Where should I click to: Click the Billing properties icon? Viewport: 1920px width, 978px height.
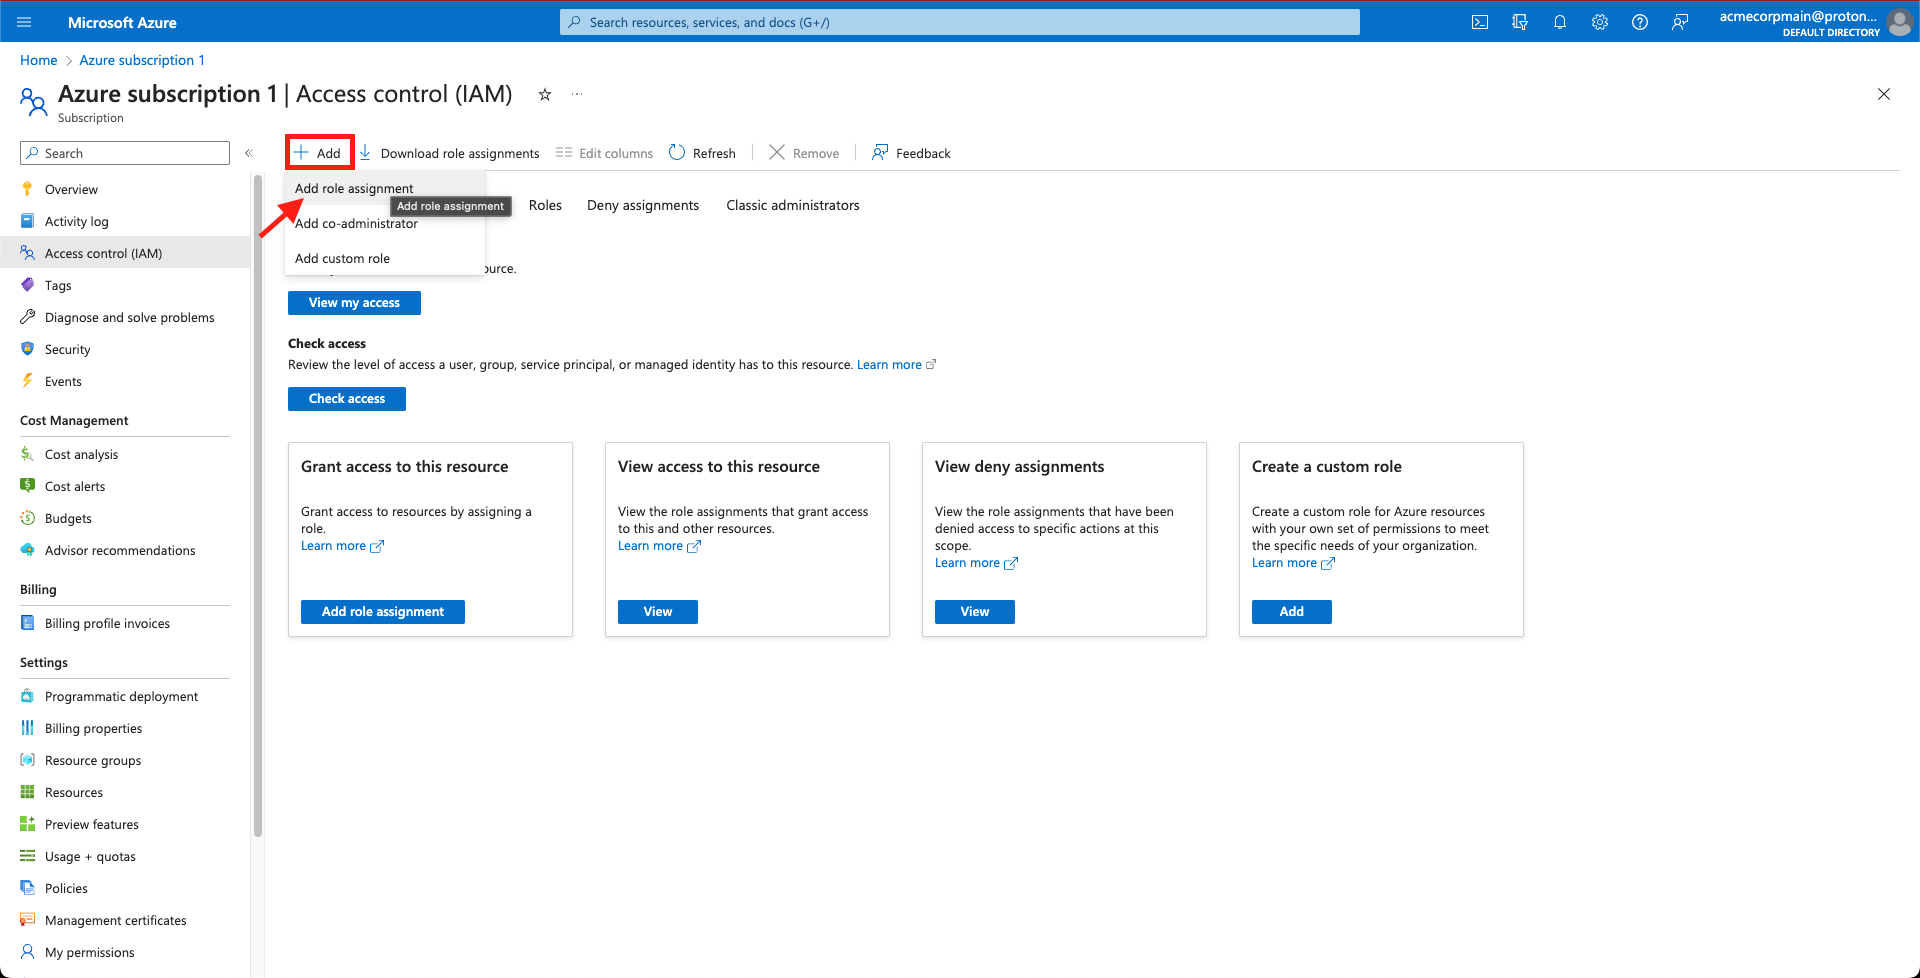pos(27,728)
